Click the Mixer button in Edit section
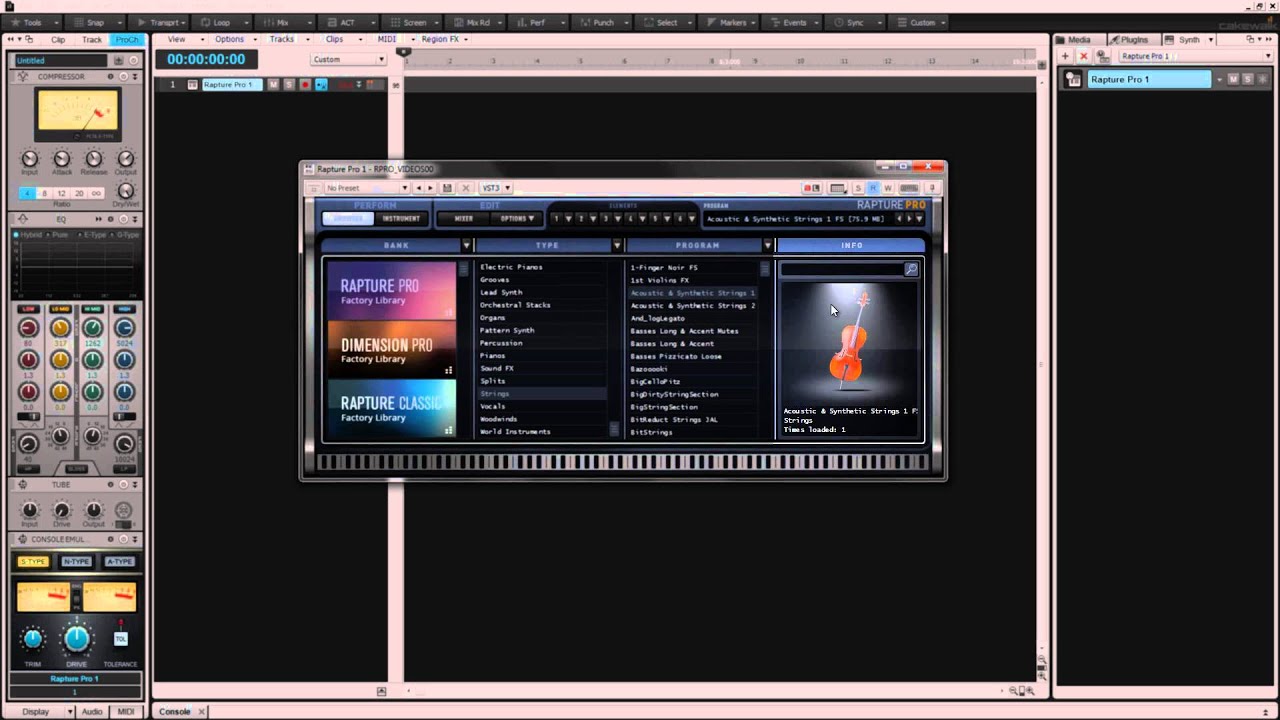Screen dimensions: 1280x720 464,218
